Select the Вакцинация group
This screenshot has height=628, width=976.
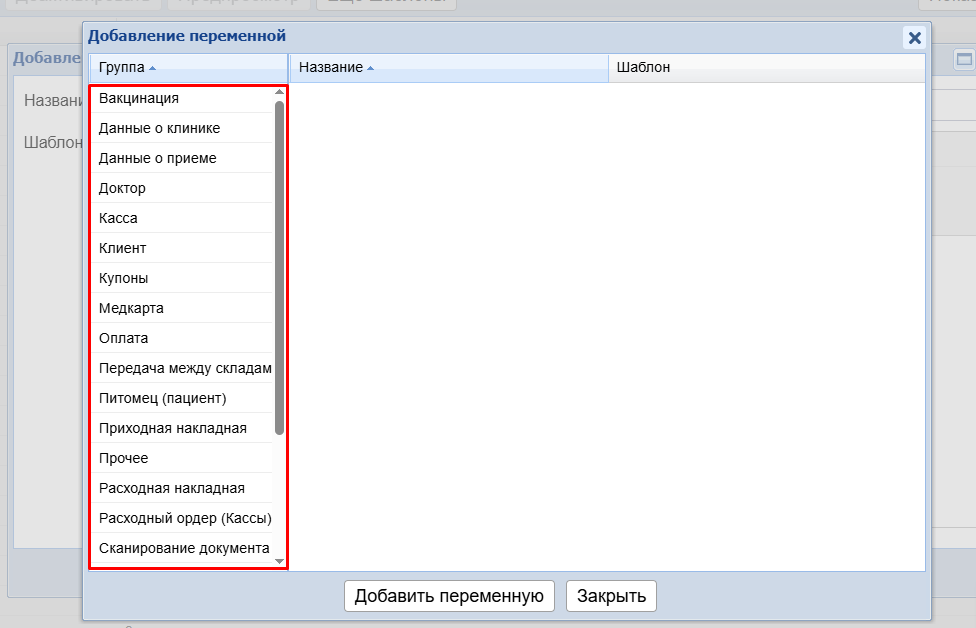139,98
